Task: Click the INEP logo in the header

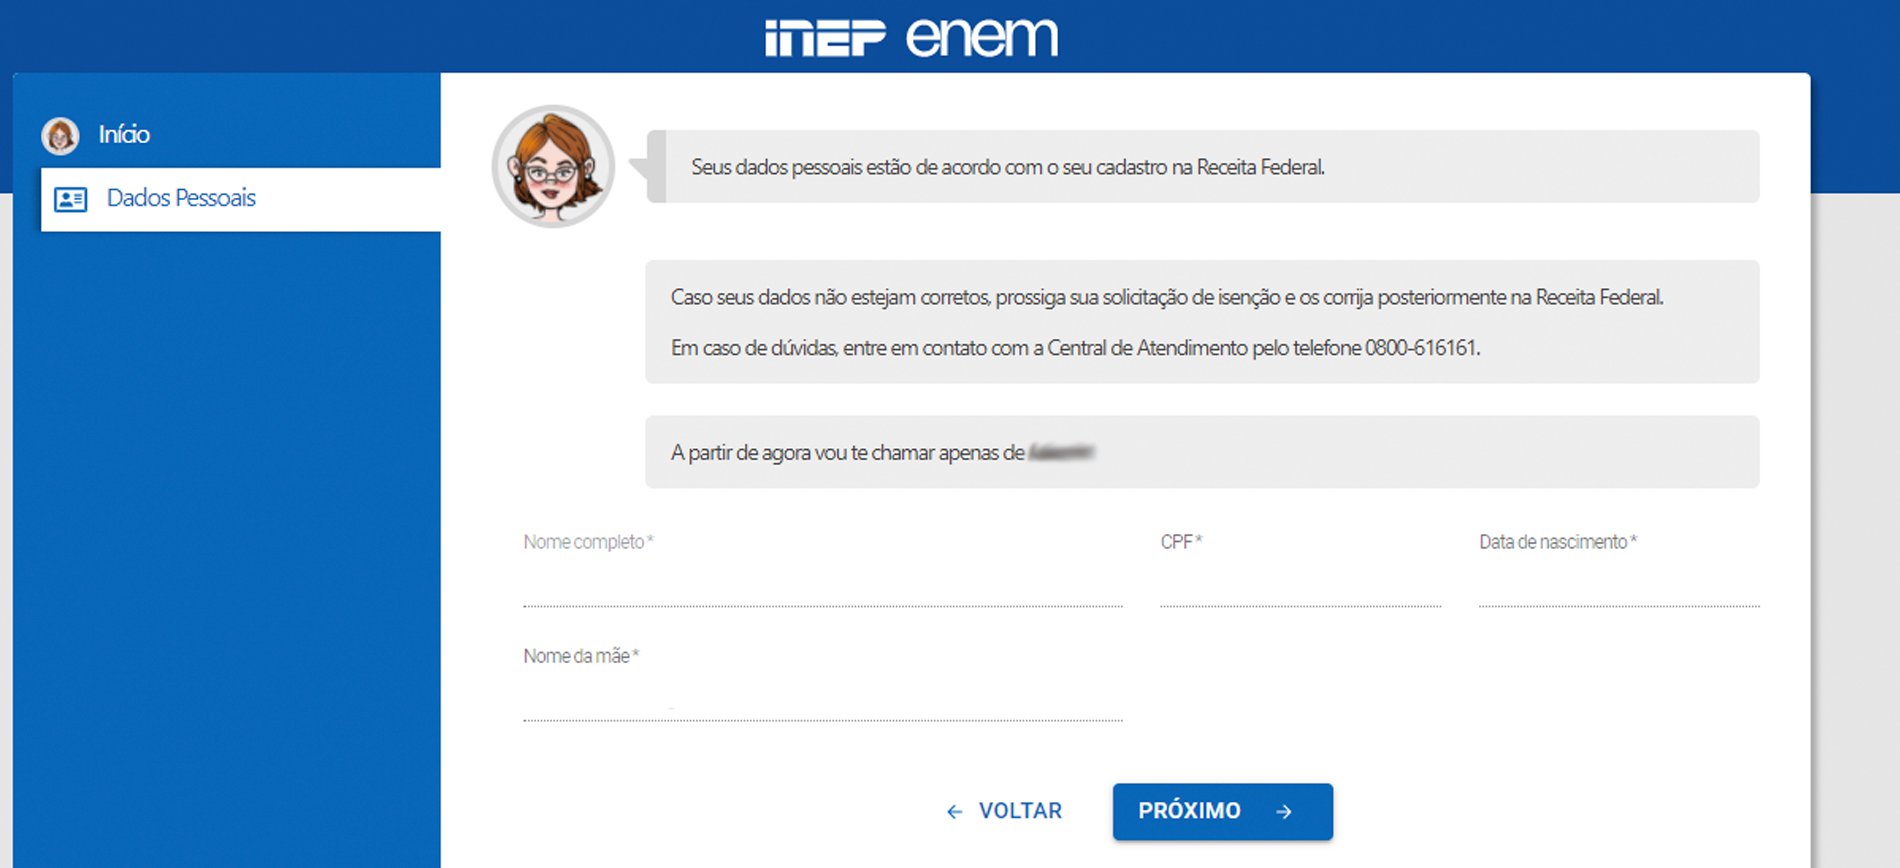Action: tap(822, 37)
